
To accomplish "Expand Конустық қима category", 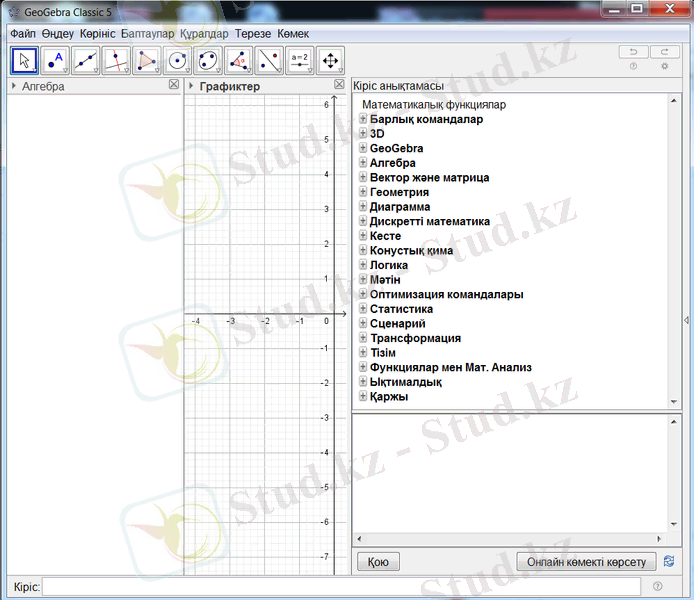I will click(x=363, y=250).
